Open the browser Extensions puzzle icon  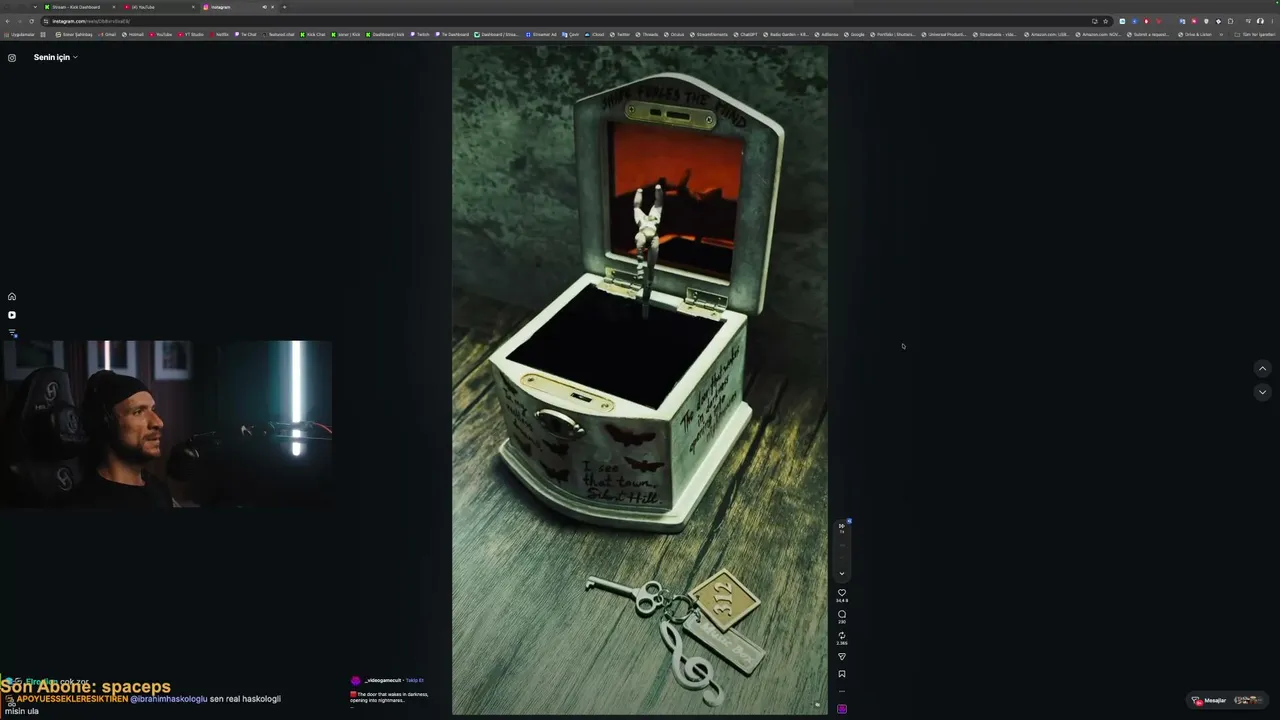pos(1230,21)
